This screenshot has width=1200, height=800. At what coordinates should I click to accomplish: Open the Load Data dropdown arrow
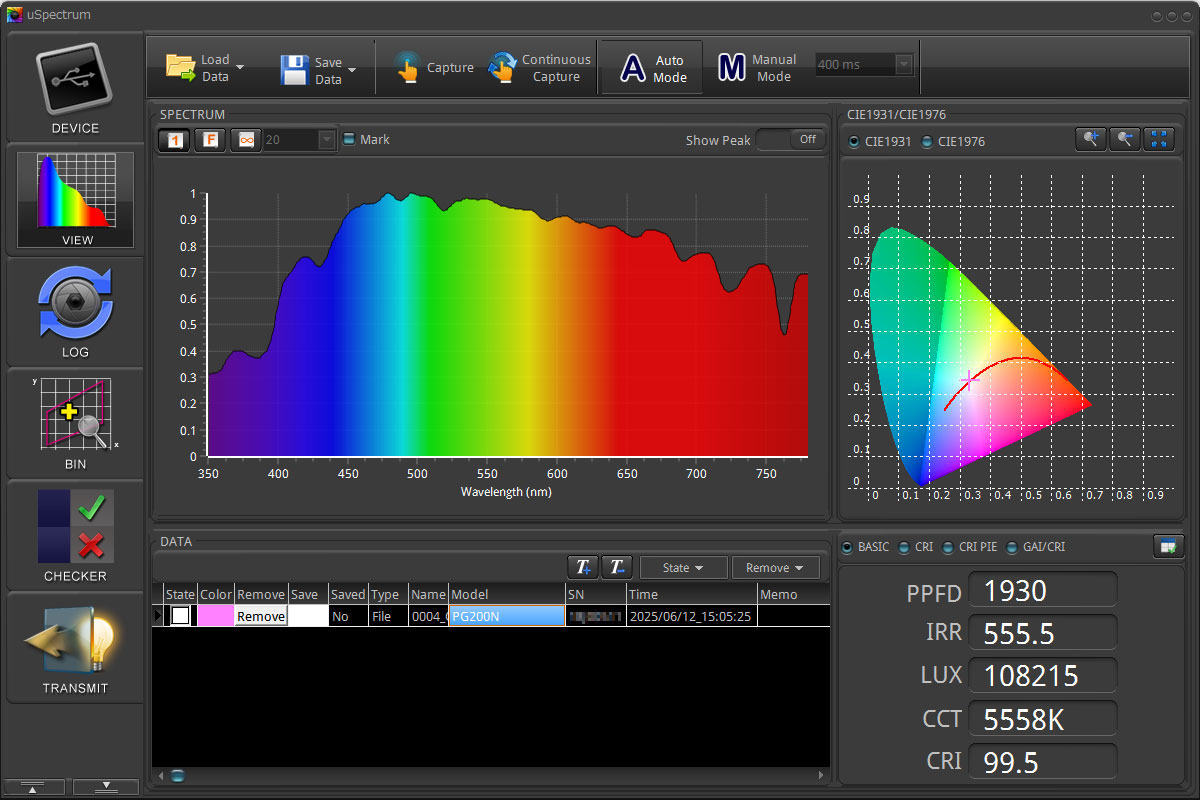click(240, 68)
